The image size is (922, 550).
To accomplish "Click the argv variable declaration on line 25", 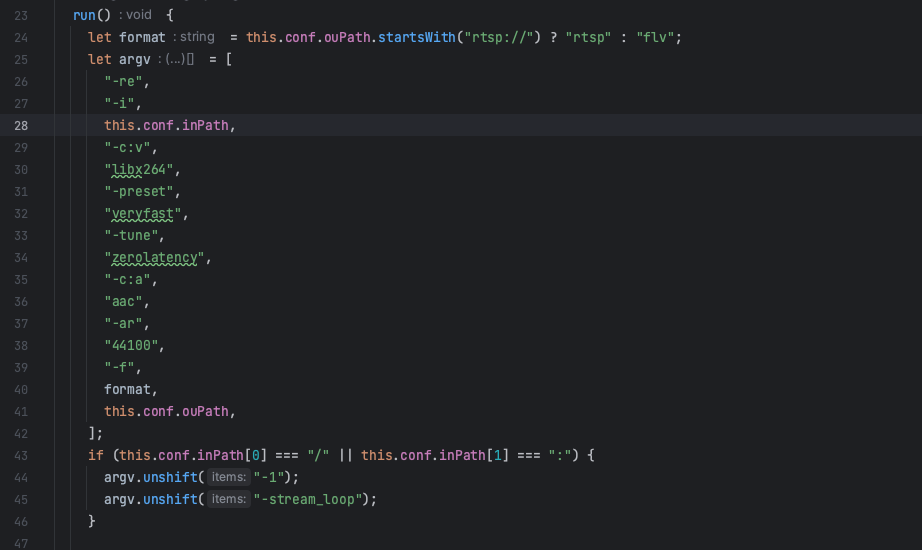I will click(135, 59).
